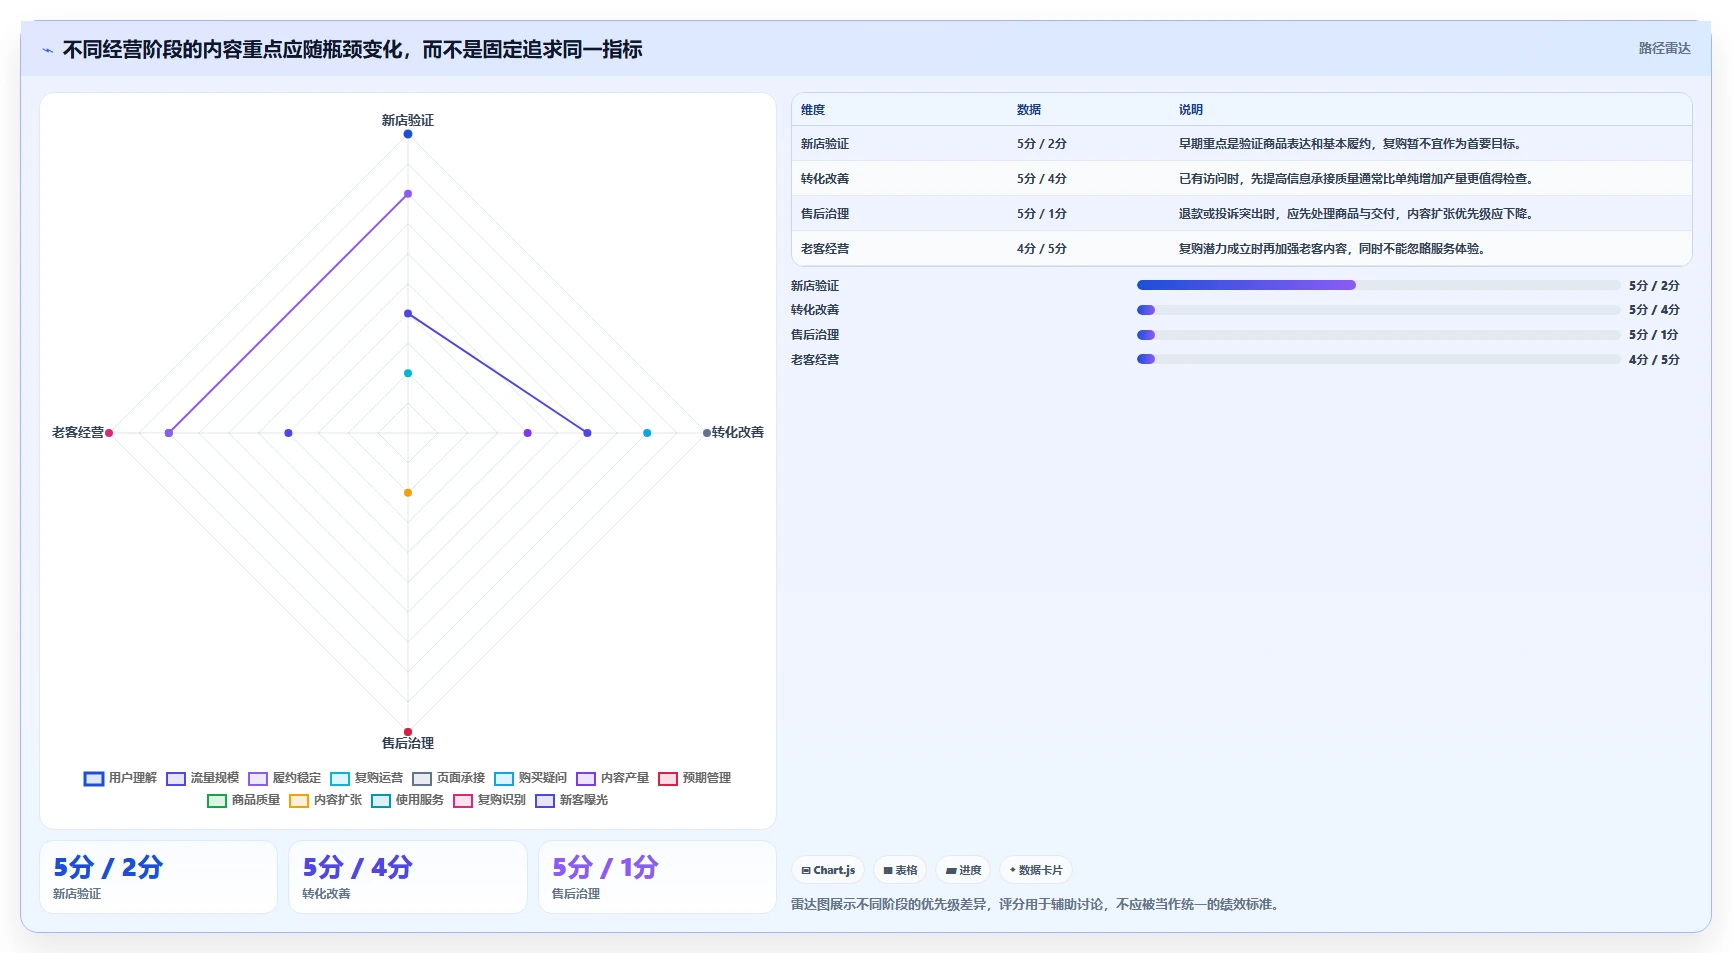The width and height of the screenshot is (1732, 953).
Task: Click the 新店验证 radar axis label
Action: (x=408, y=120)
